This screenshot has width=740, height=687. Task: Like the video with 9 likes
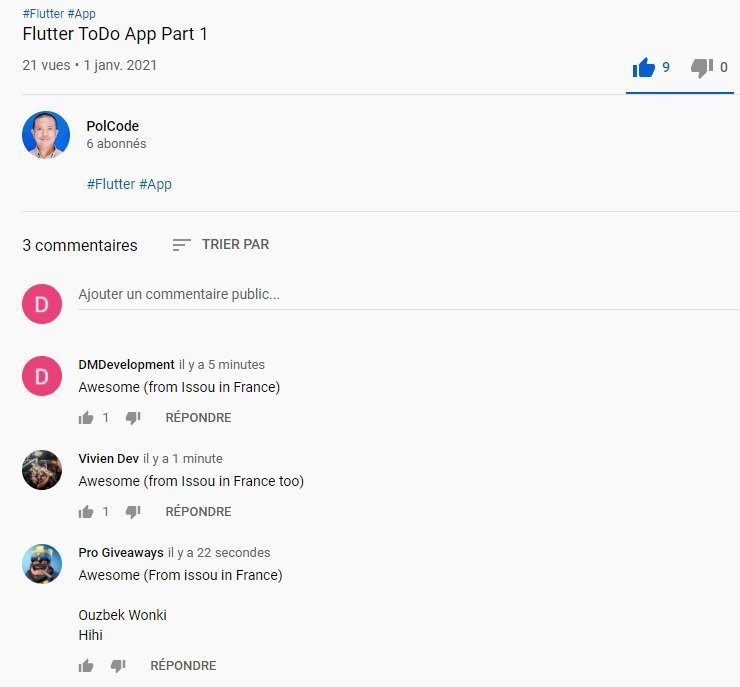click(644, 67)
